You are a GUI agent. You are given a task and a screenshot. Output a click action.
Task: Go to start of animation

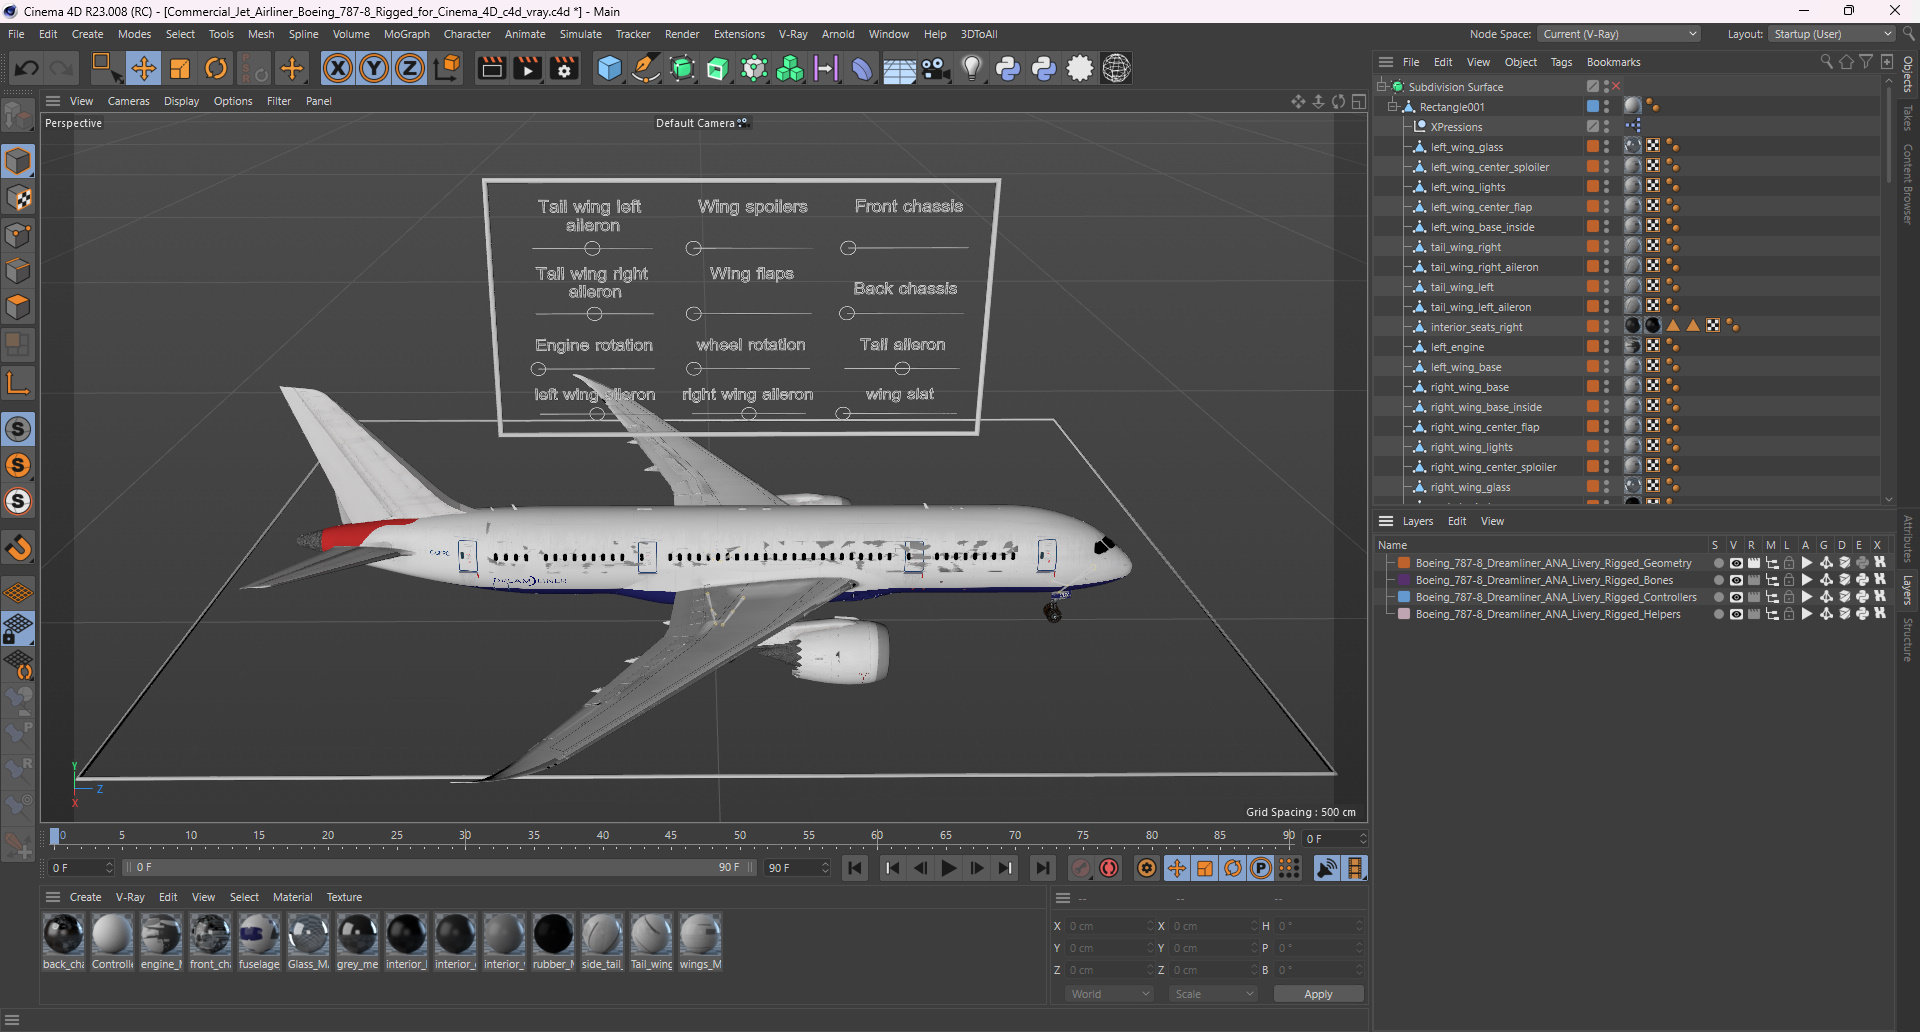[x=855, y=868]
